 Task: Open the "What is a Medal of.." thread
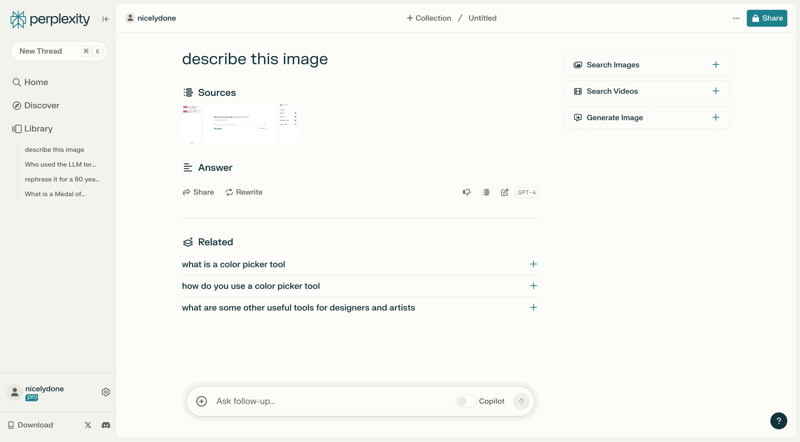pyautogui.click(x=55, y=194)
